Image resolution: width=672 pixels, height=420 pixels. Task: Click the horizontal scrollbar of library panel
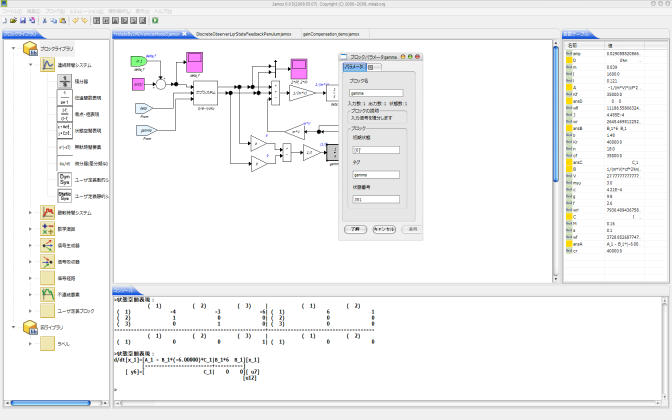coord(55,403)
